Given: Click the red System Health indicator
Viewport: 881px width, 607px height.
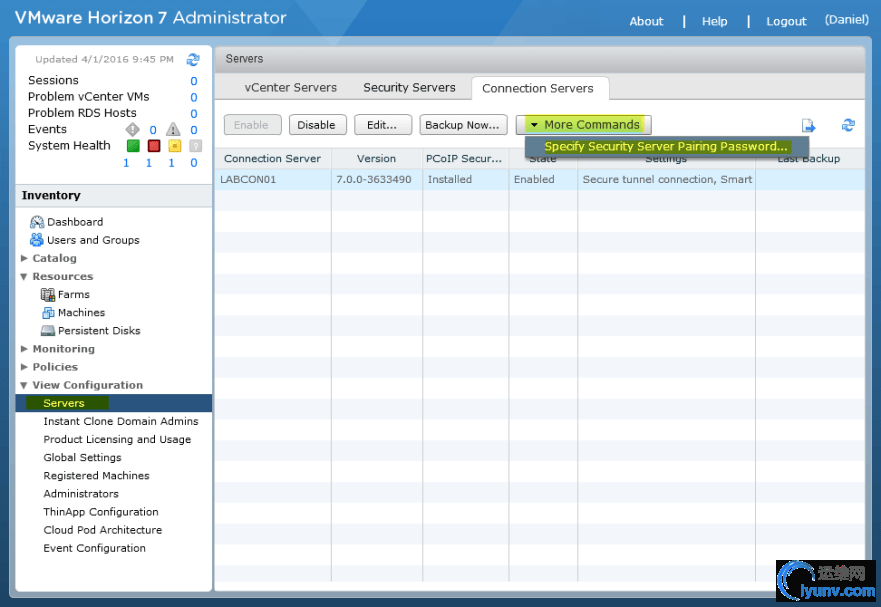Looking at the screenshot, I should tap(154, 146).
